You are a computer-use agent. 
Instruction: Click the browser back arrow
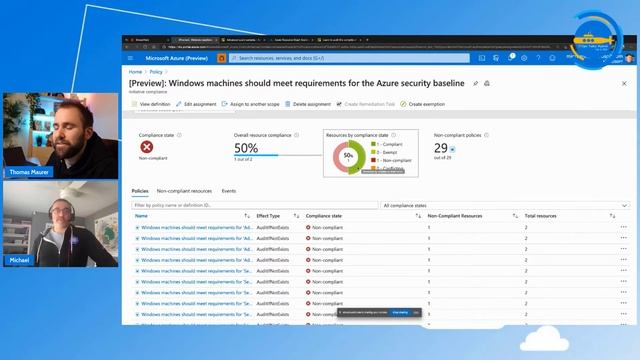tap(127, 47)
